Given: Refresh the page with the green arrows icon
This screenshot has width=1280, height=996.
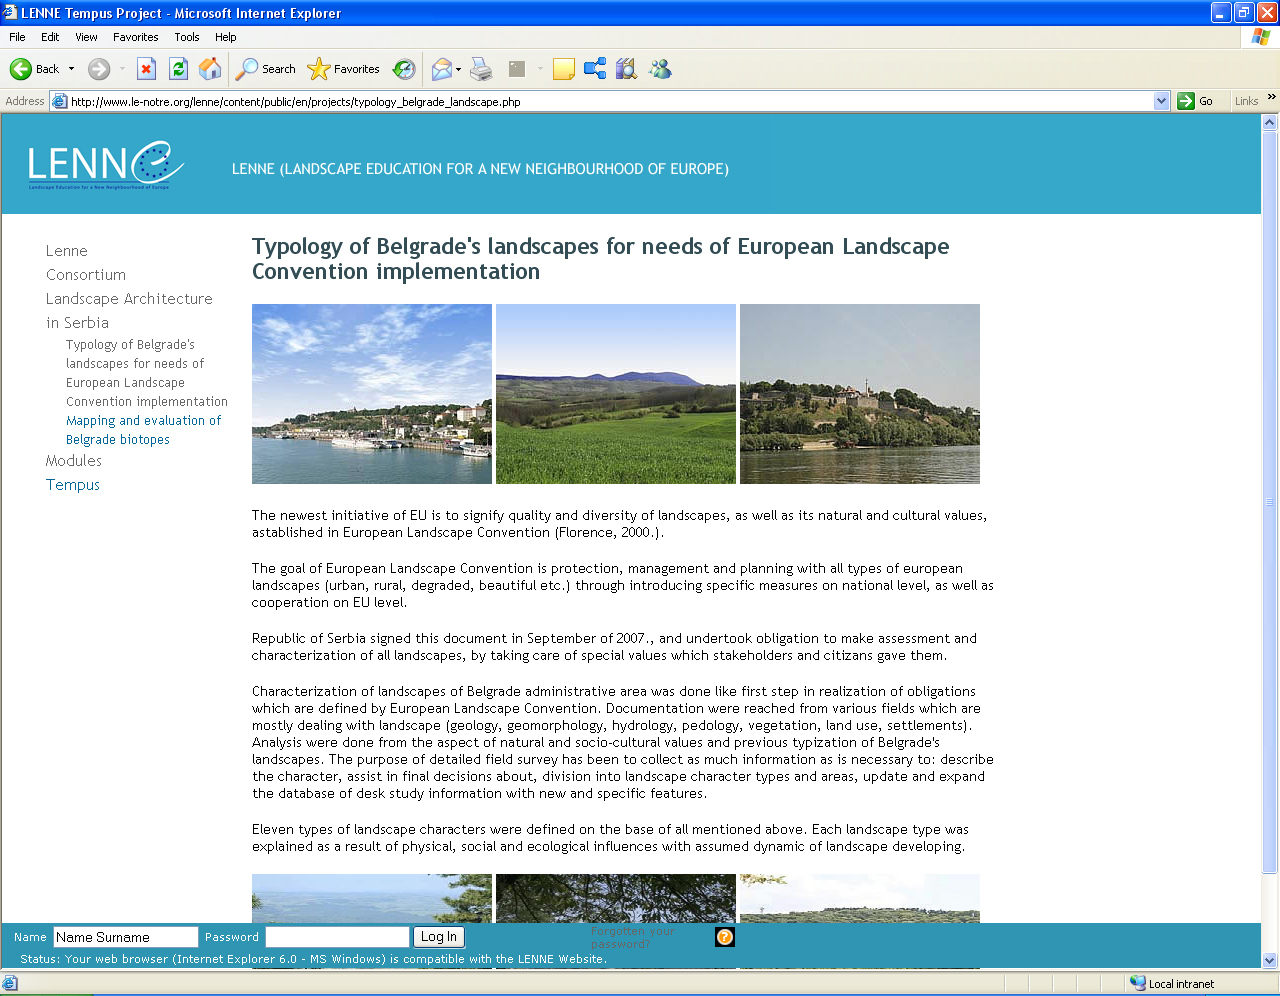Looking at the screenshot, I should (178, 69).
